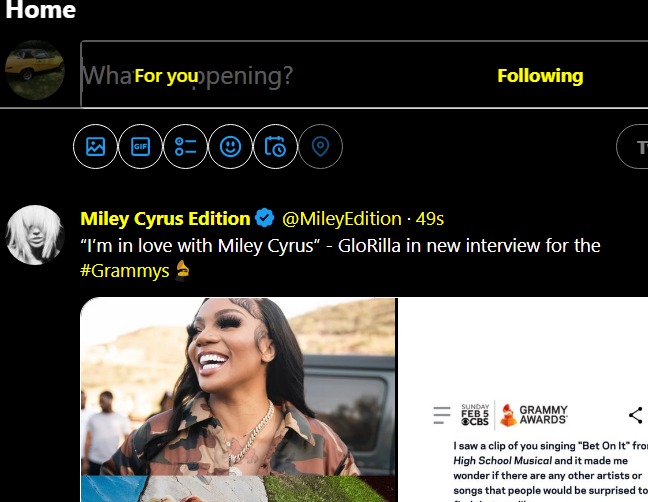
Task: Open the #Grammys hashtag link
Action: click(x=125, y=271)
